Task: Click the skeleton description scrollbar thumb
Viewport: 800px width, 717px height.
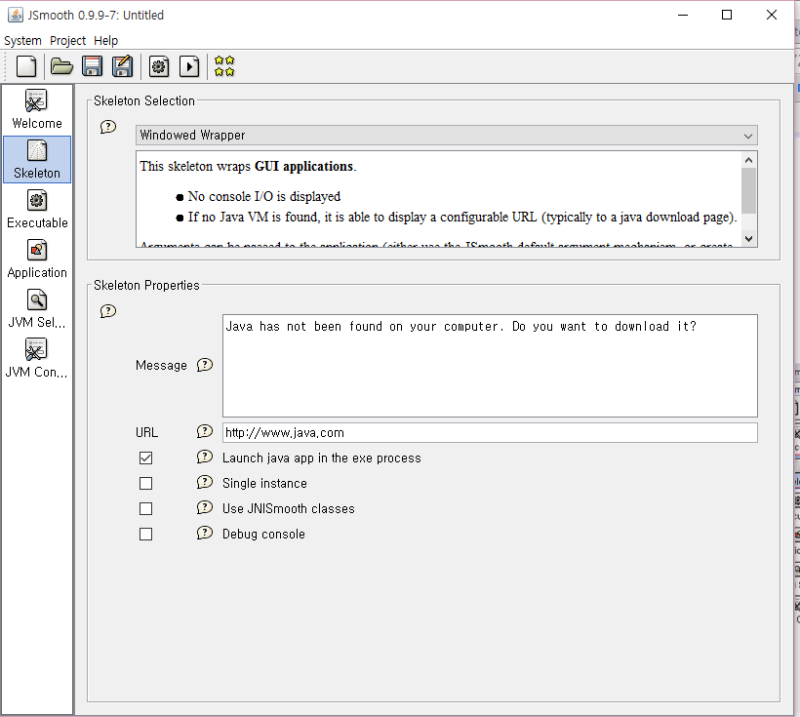Action: [x=748, y=190]
